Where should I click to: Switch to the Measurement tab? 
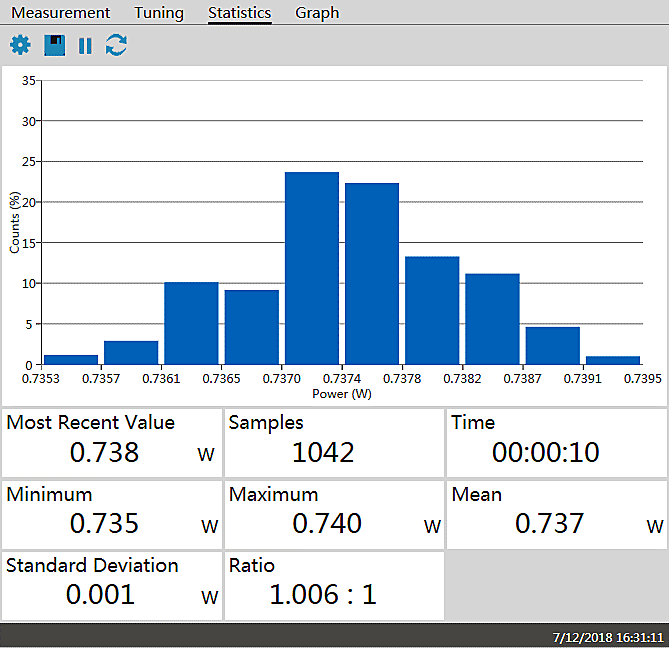pyautogui.click(x=60, y=13)
